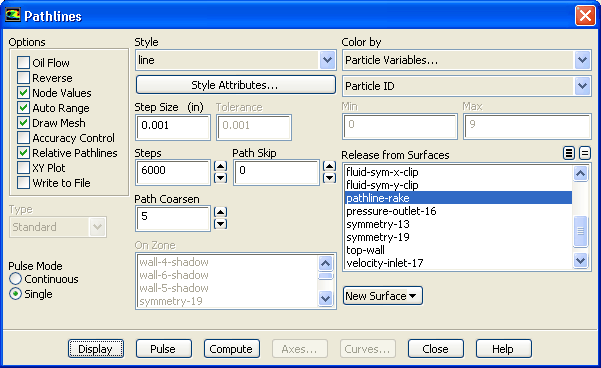
Task: Click the Pulse button
Action: (x=164, y=349)
